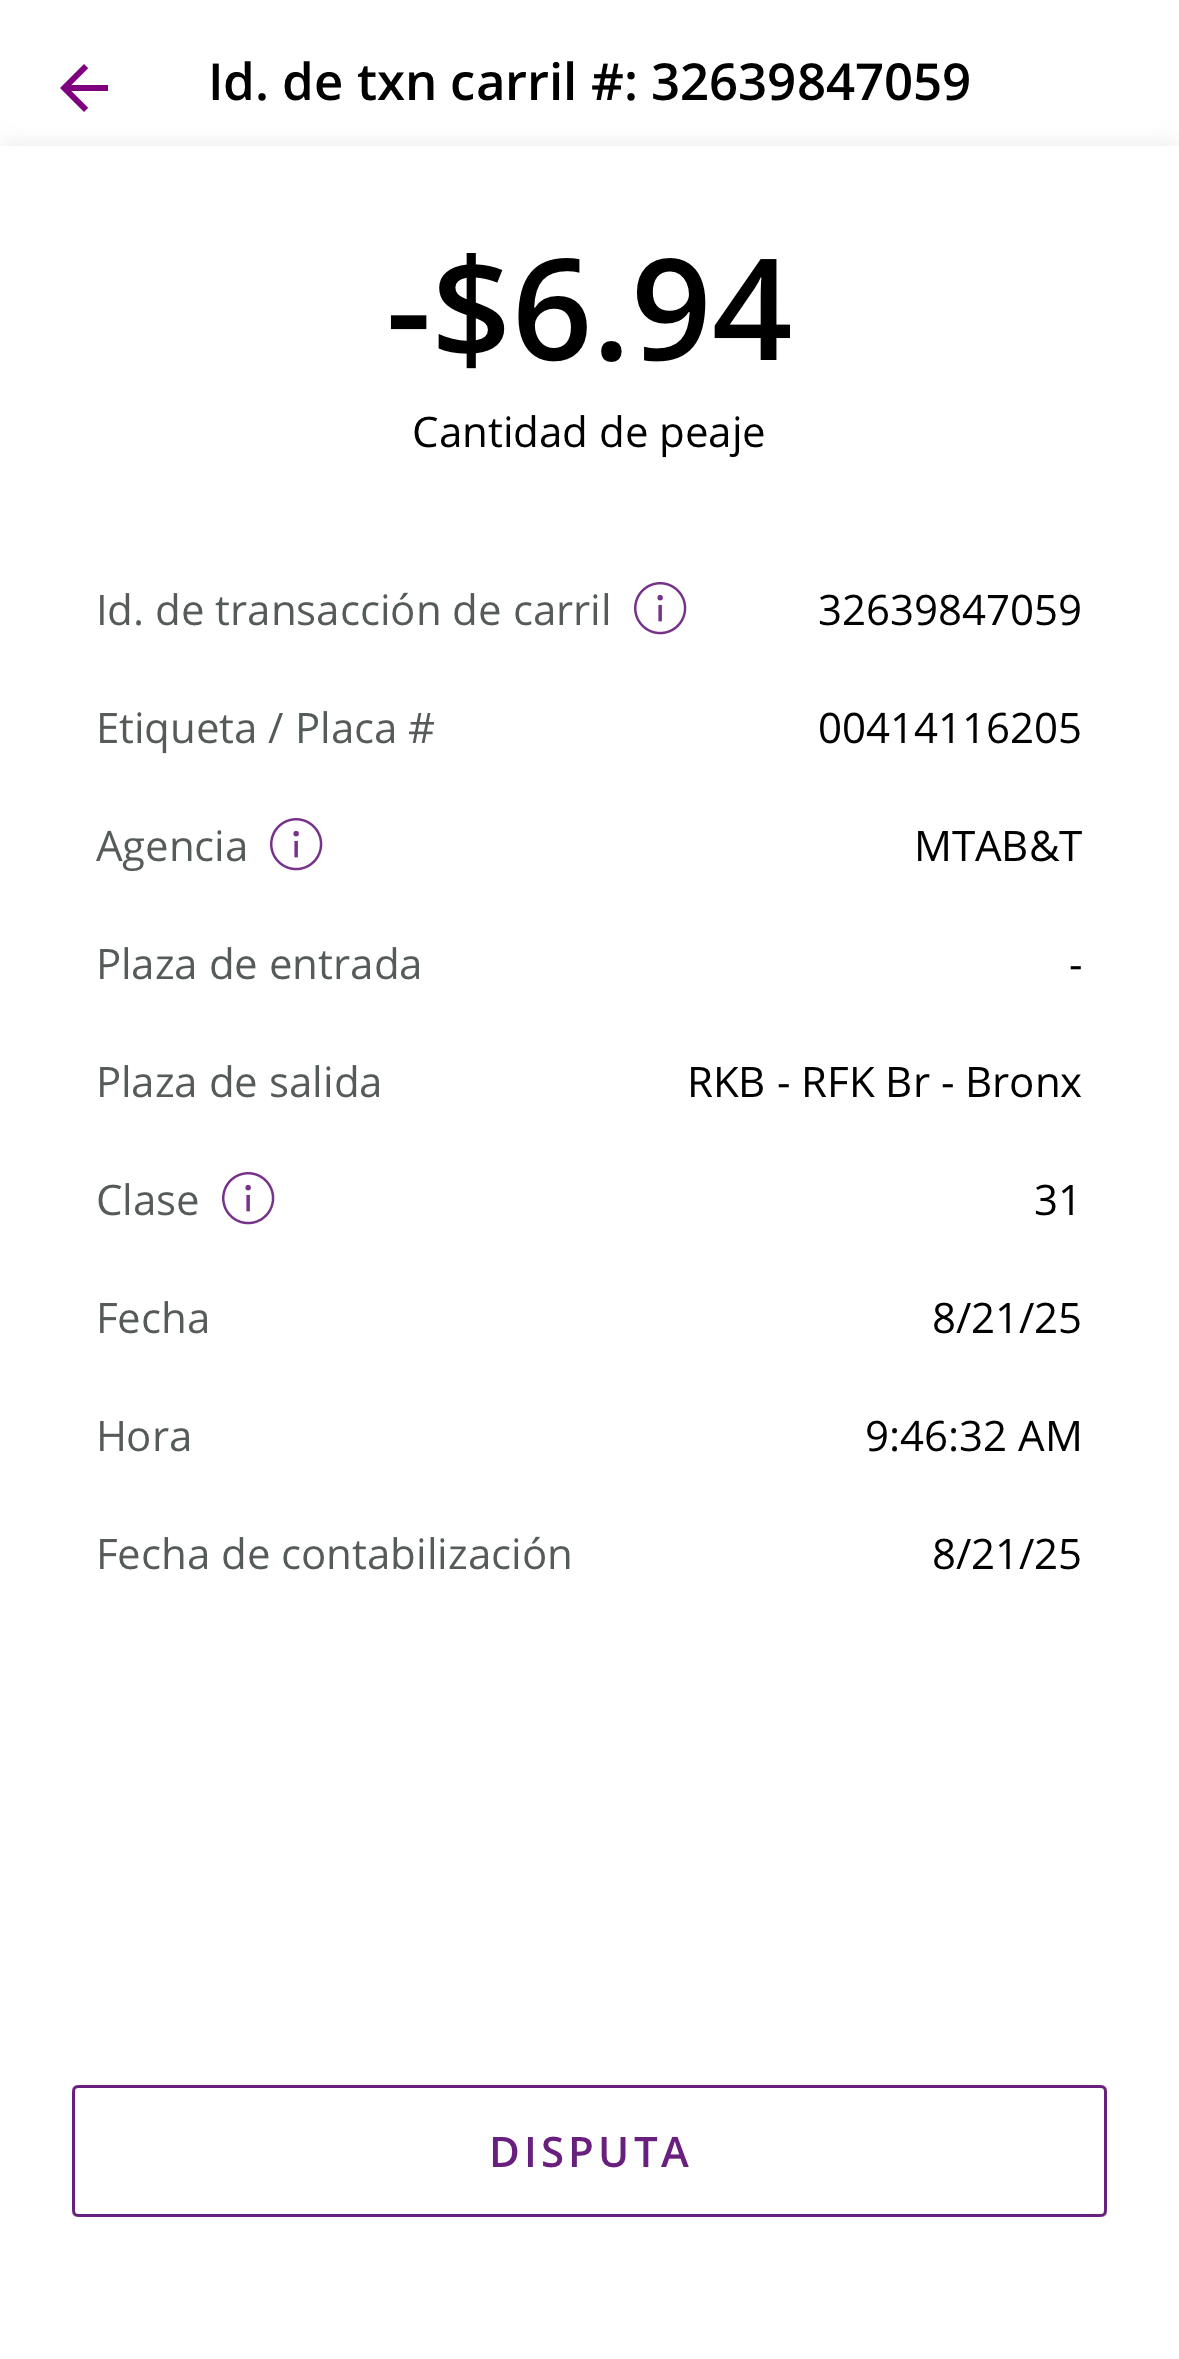This screenshot has height=2359, width=1179.
Task: Click the Hora label
Action: (x=144, y=1437)
